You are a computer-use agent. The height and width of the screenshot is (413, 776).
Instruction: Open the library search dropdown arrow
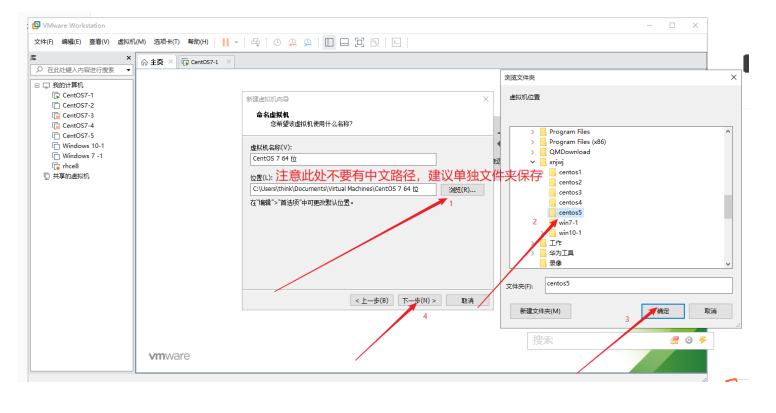129,70
